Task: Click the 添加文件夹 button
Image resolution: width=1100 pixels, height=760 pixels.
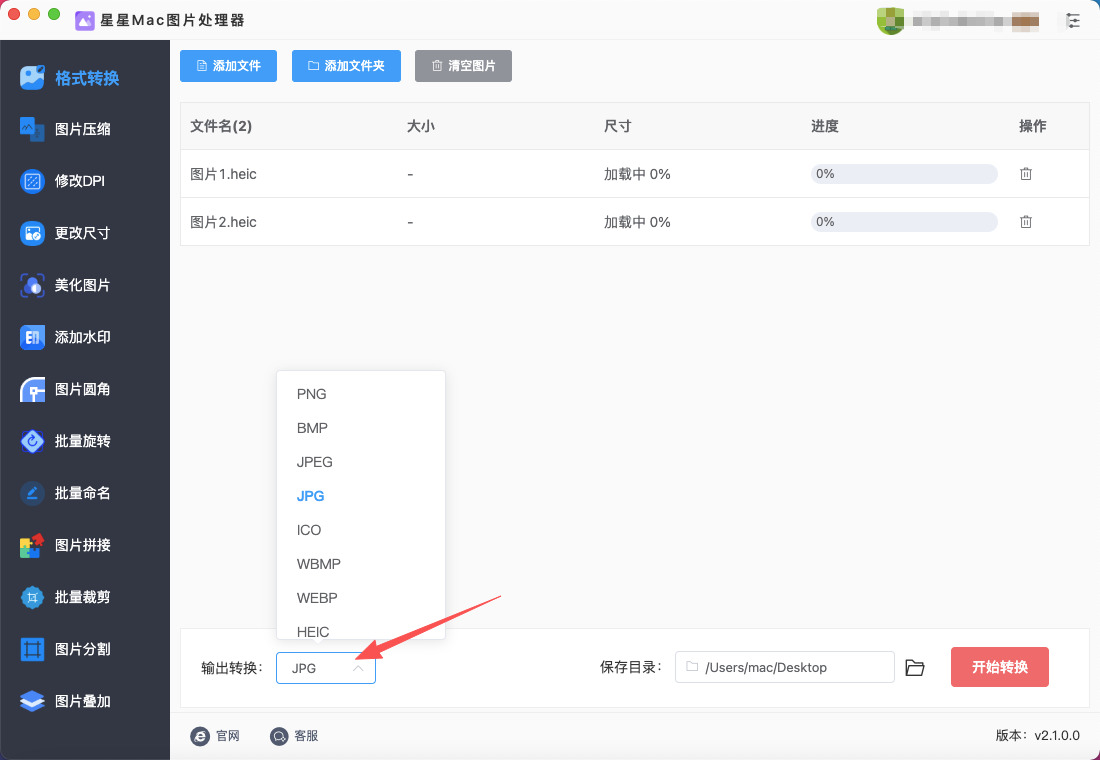Action: (x=347, y=66)
